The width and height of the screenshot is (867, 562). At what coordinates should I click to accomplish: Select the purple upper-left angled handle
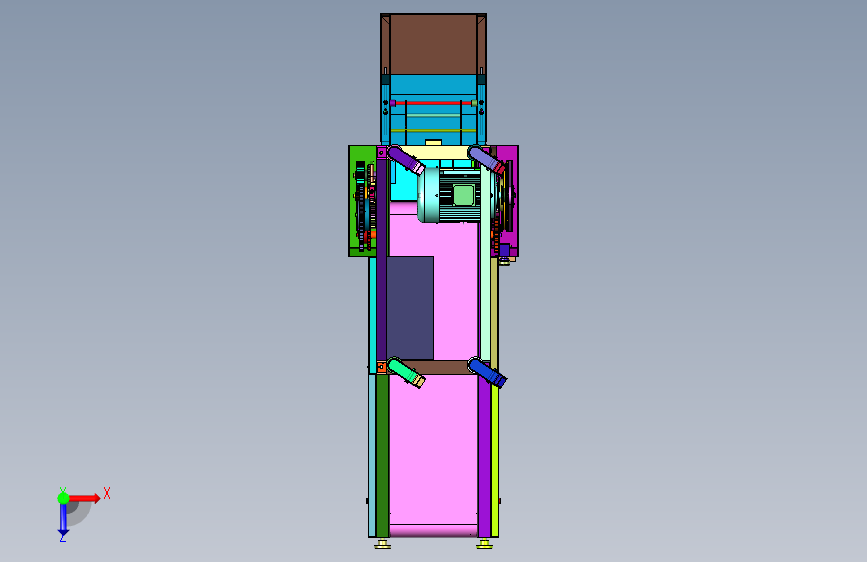point(406,160)
